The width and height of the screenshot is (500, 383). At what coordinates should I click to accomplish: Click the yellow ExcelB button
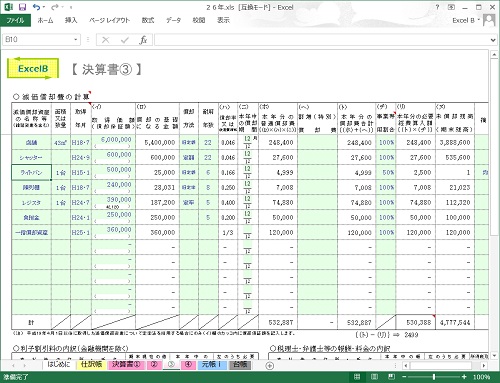(33, 69)
